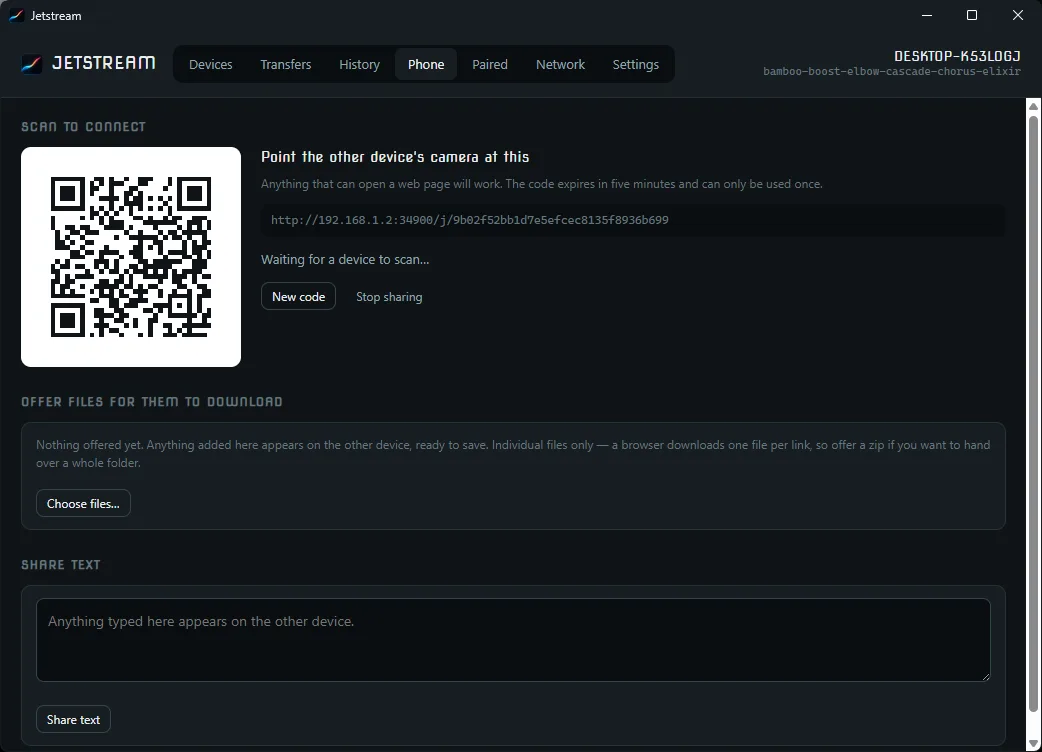Click 'Point the other device's camera at this'
The height and width of the screenshot is (752, 1042).
pyautogui.click(x=395, y=157)
